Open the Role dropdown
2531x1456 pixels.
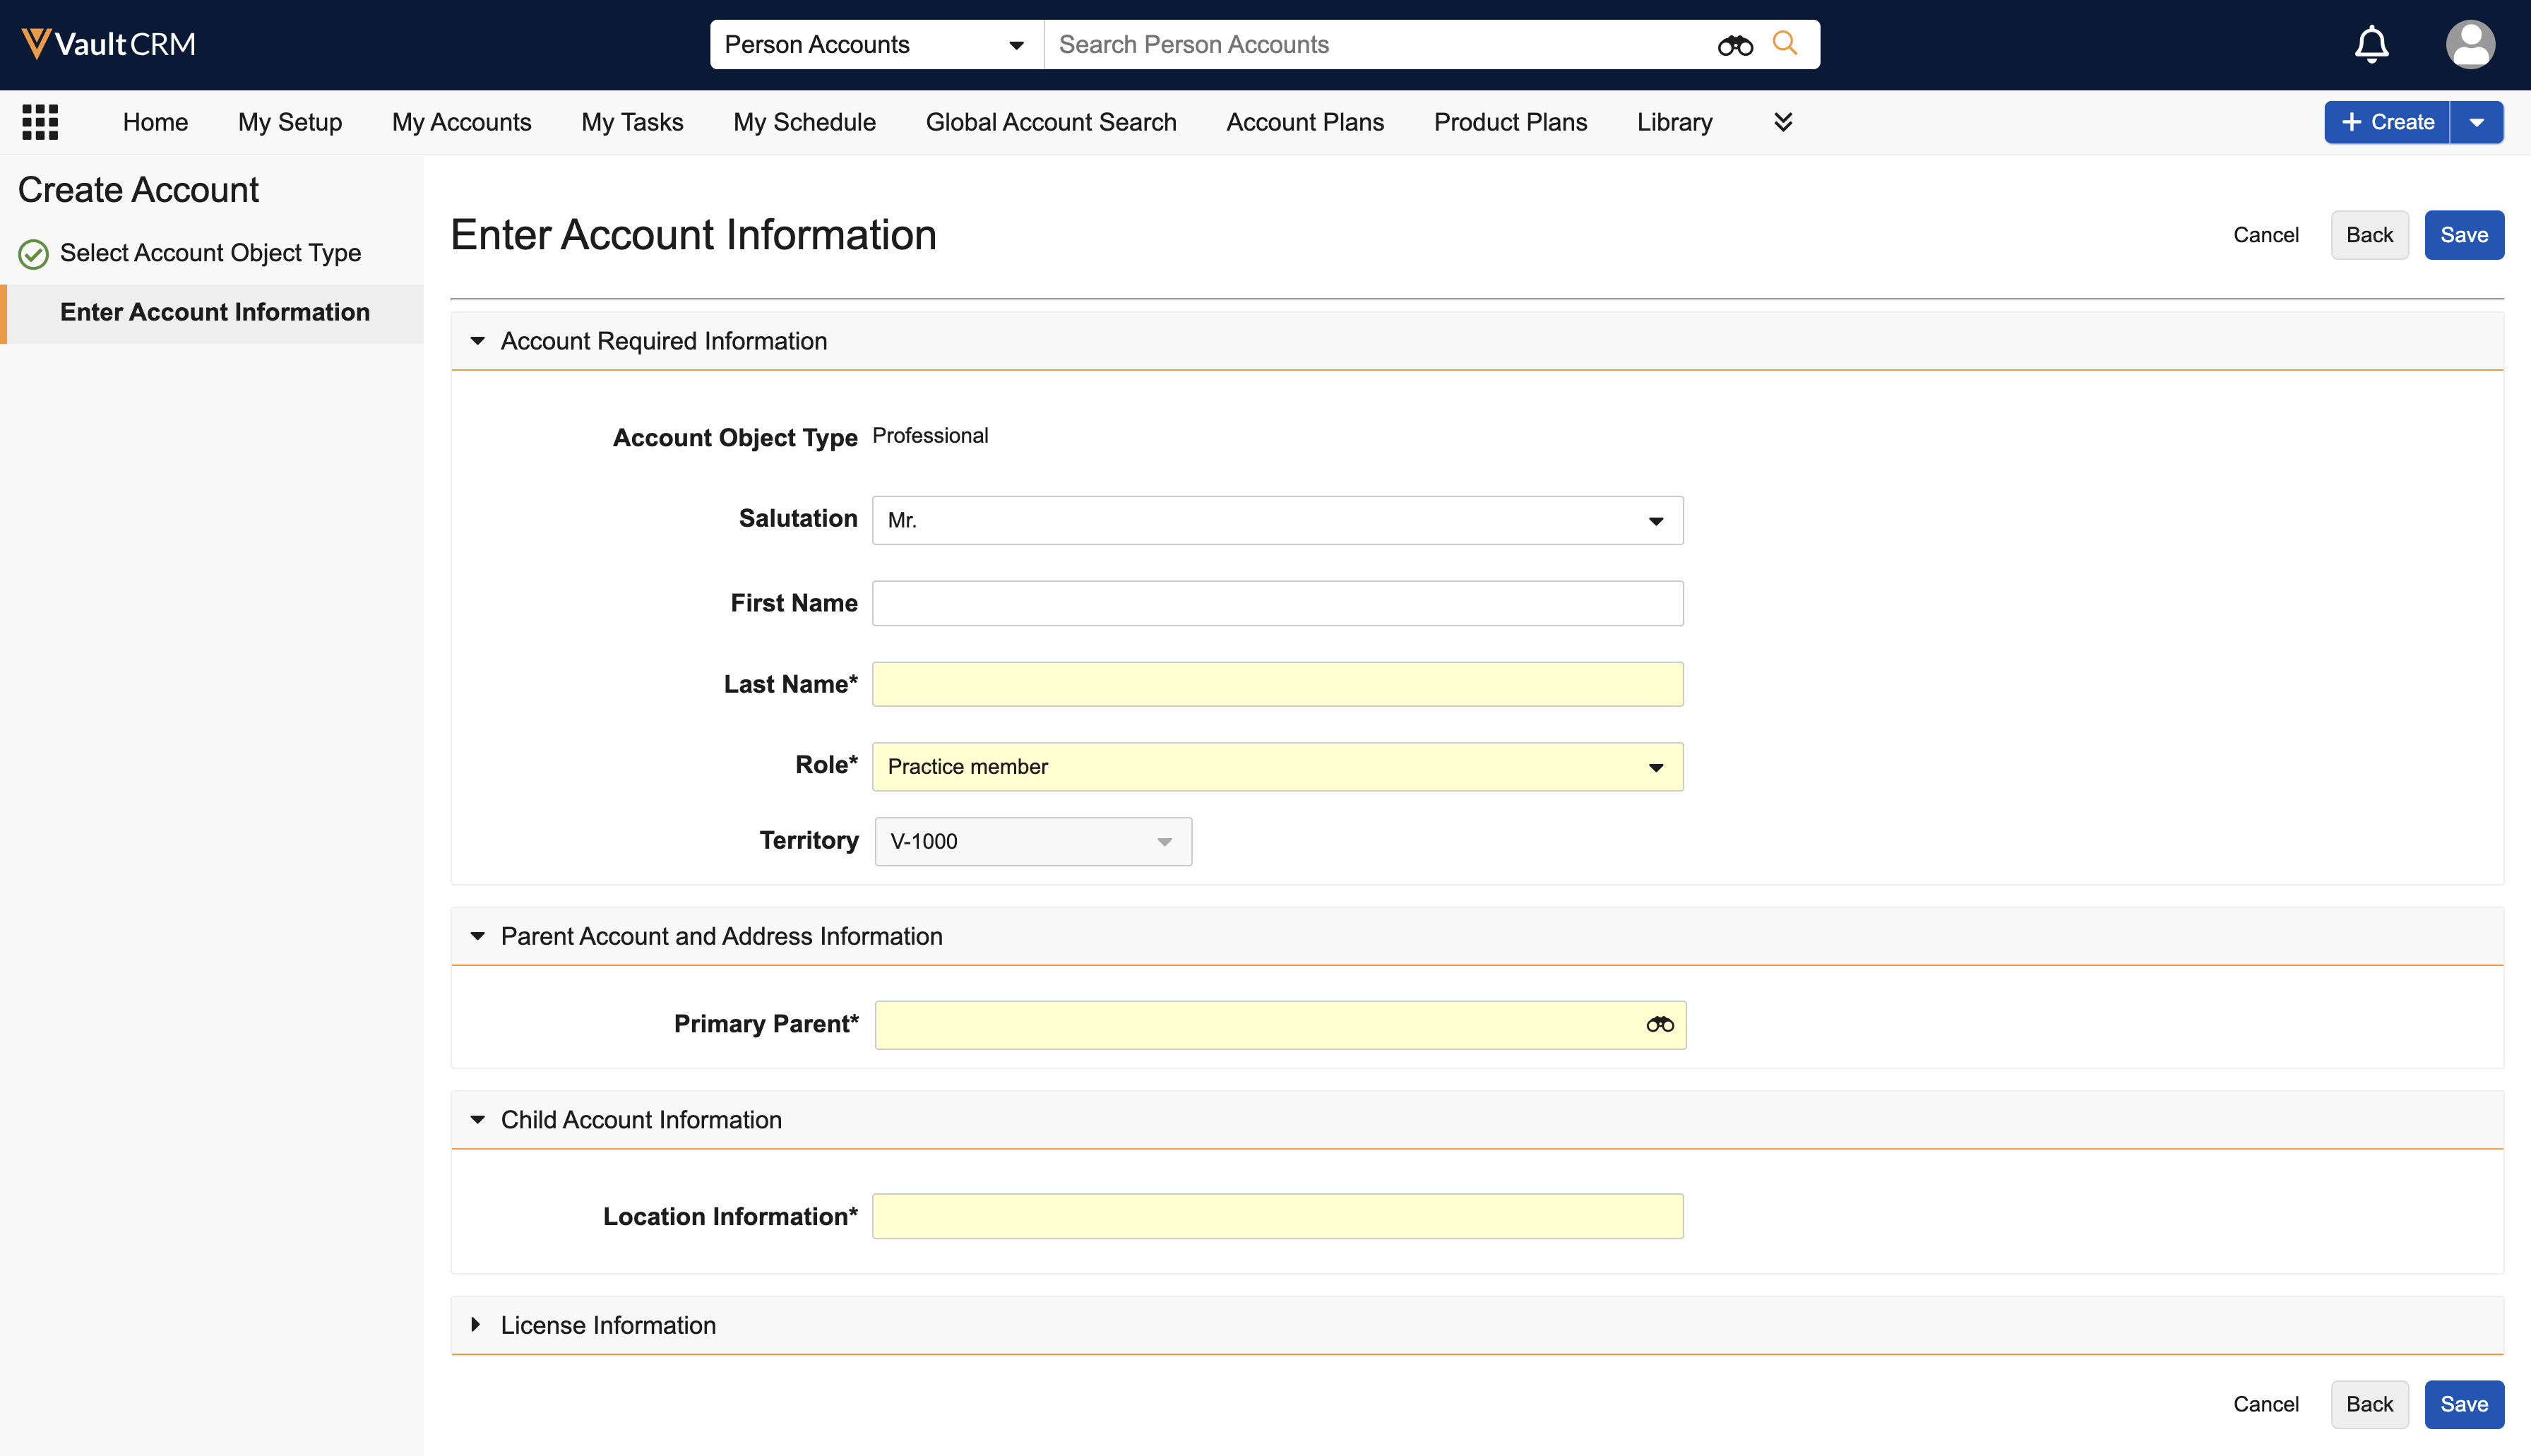click(1277, 767)
